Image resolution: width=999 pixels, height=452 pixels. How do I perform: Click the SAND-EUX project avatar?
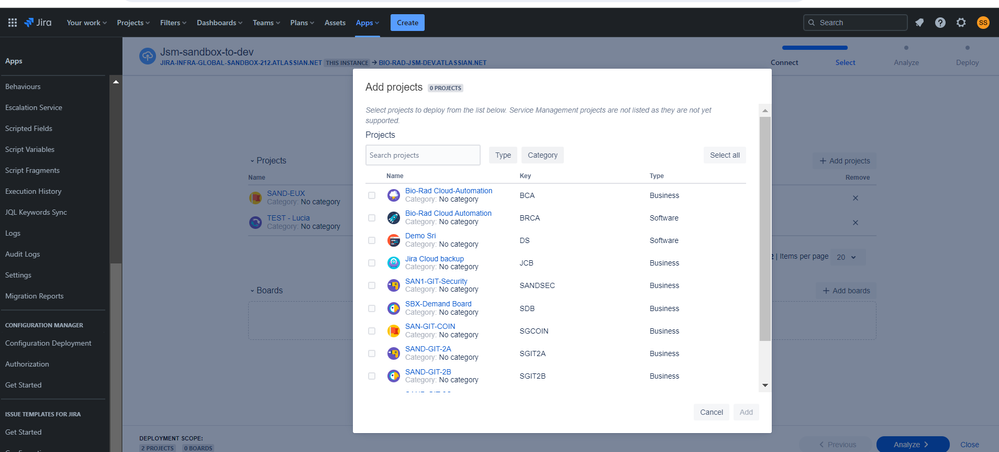pos(255,198)
